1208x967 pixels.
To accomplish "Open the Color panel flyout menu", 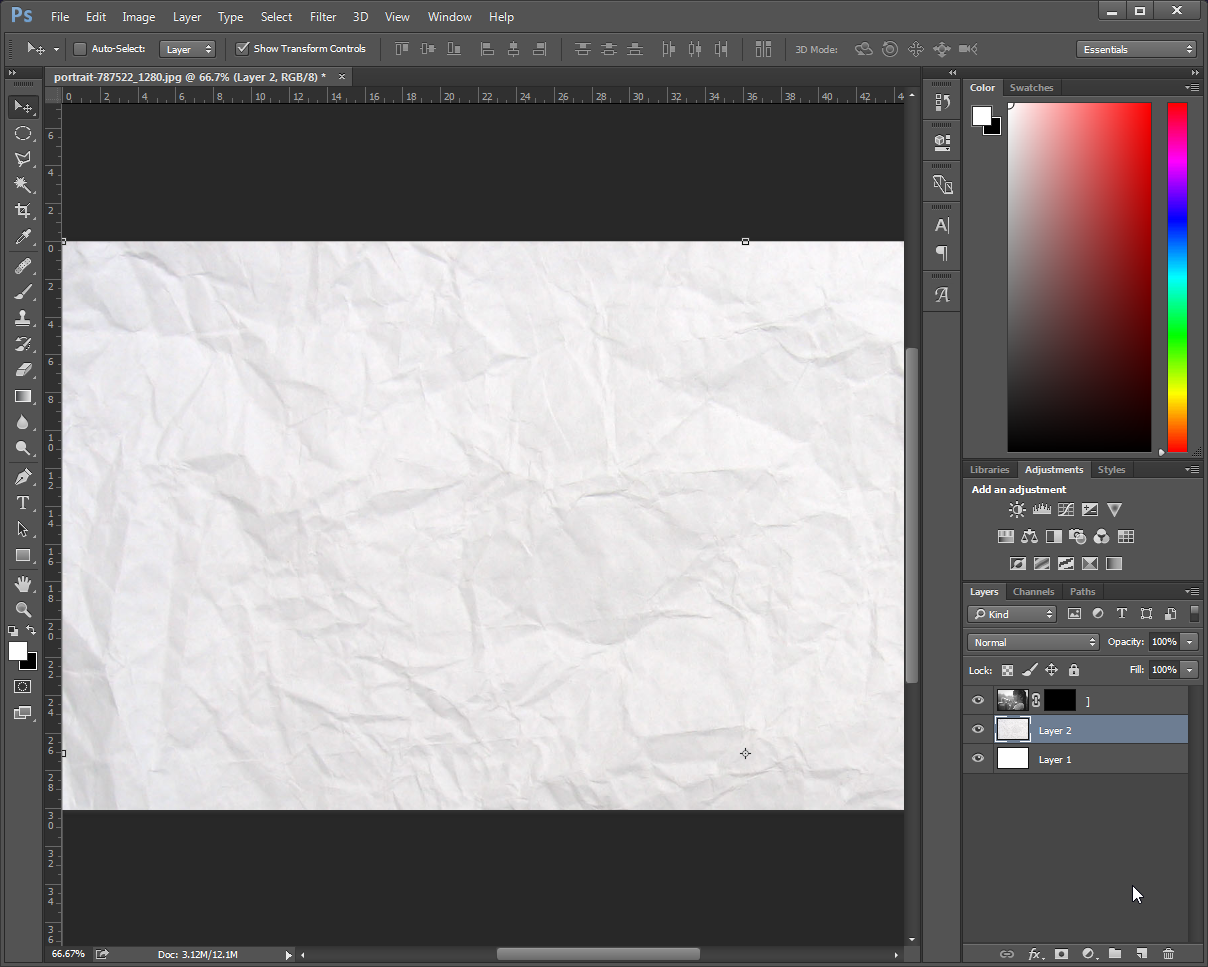I will coord(1192,87).
